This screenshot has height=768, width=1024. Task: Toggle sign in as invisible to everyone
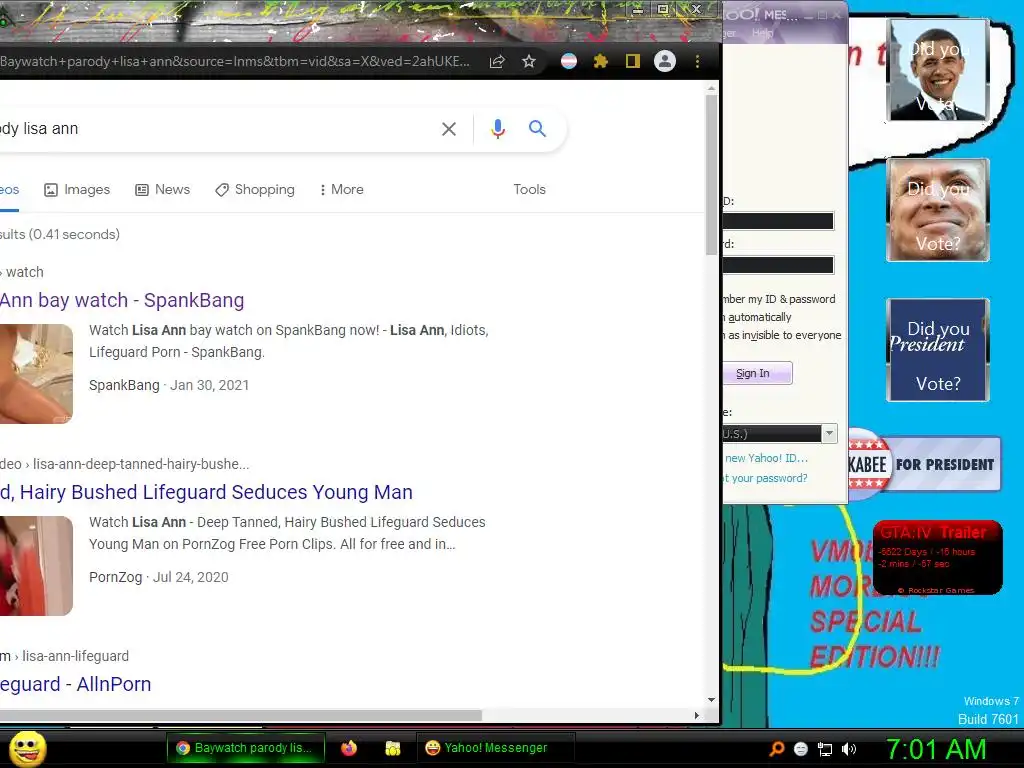point(782,335)
